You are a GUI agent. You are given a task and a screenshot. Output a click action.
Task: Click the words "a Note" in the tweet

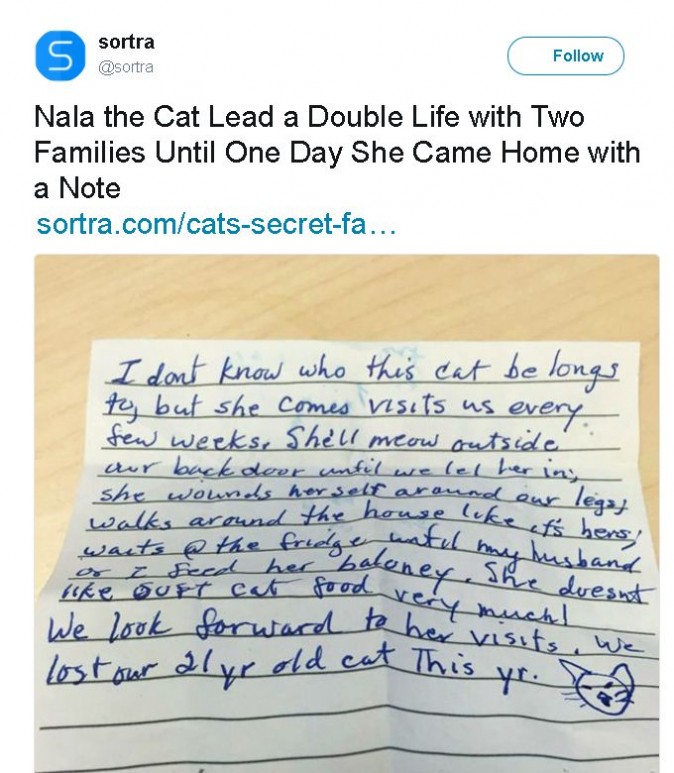[77, 188]
